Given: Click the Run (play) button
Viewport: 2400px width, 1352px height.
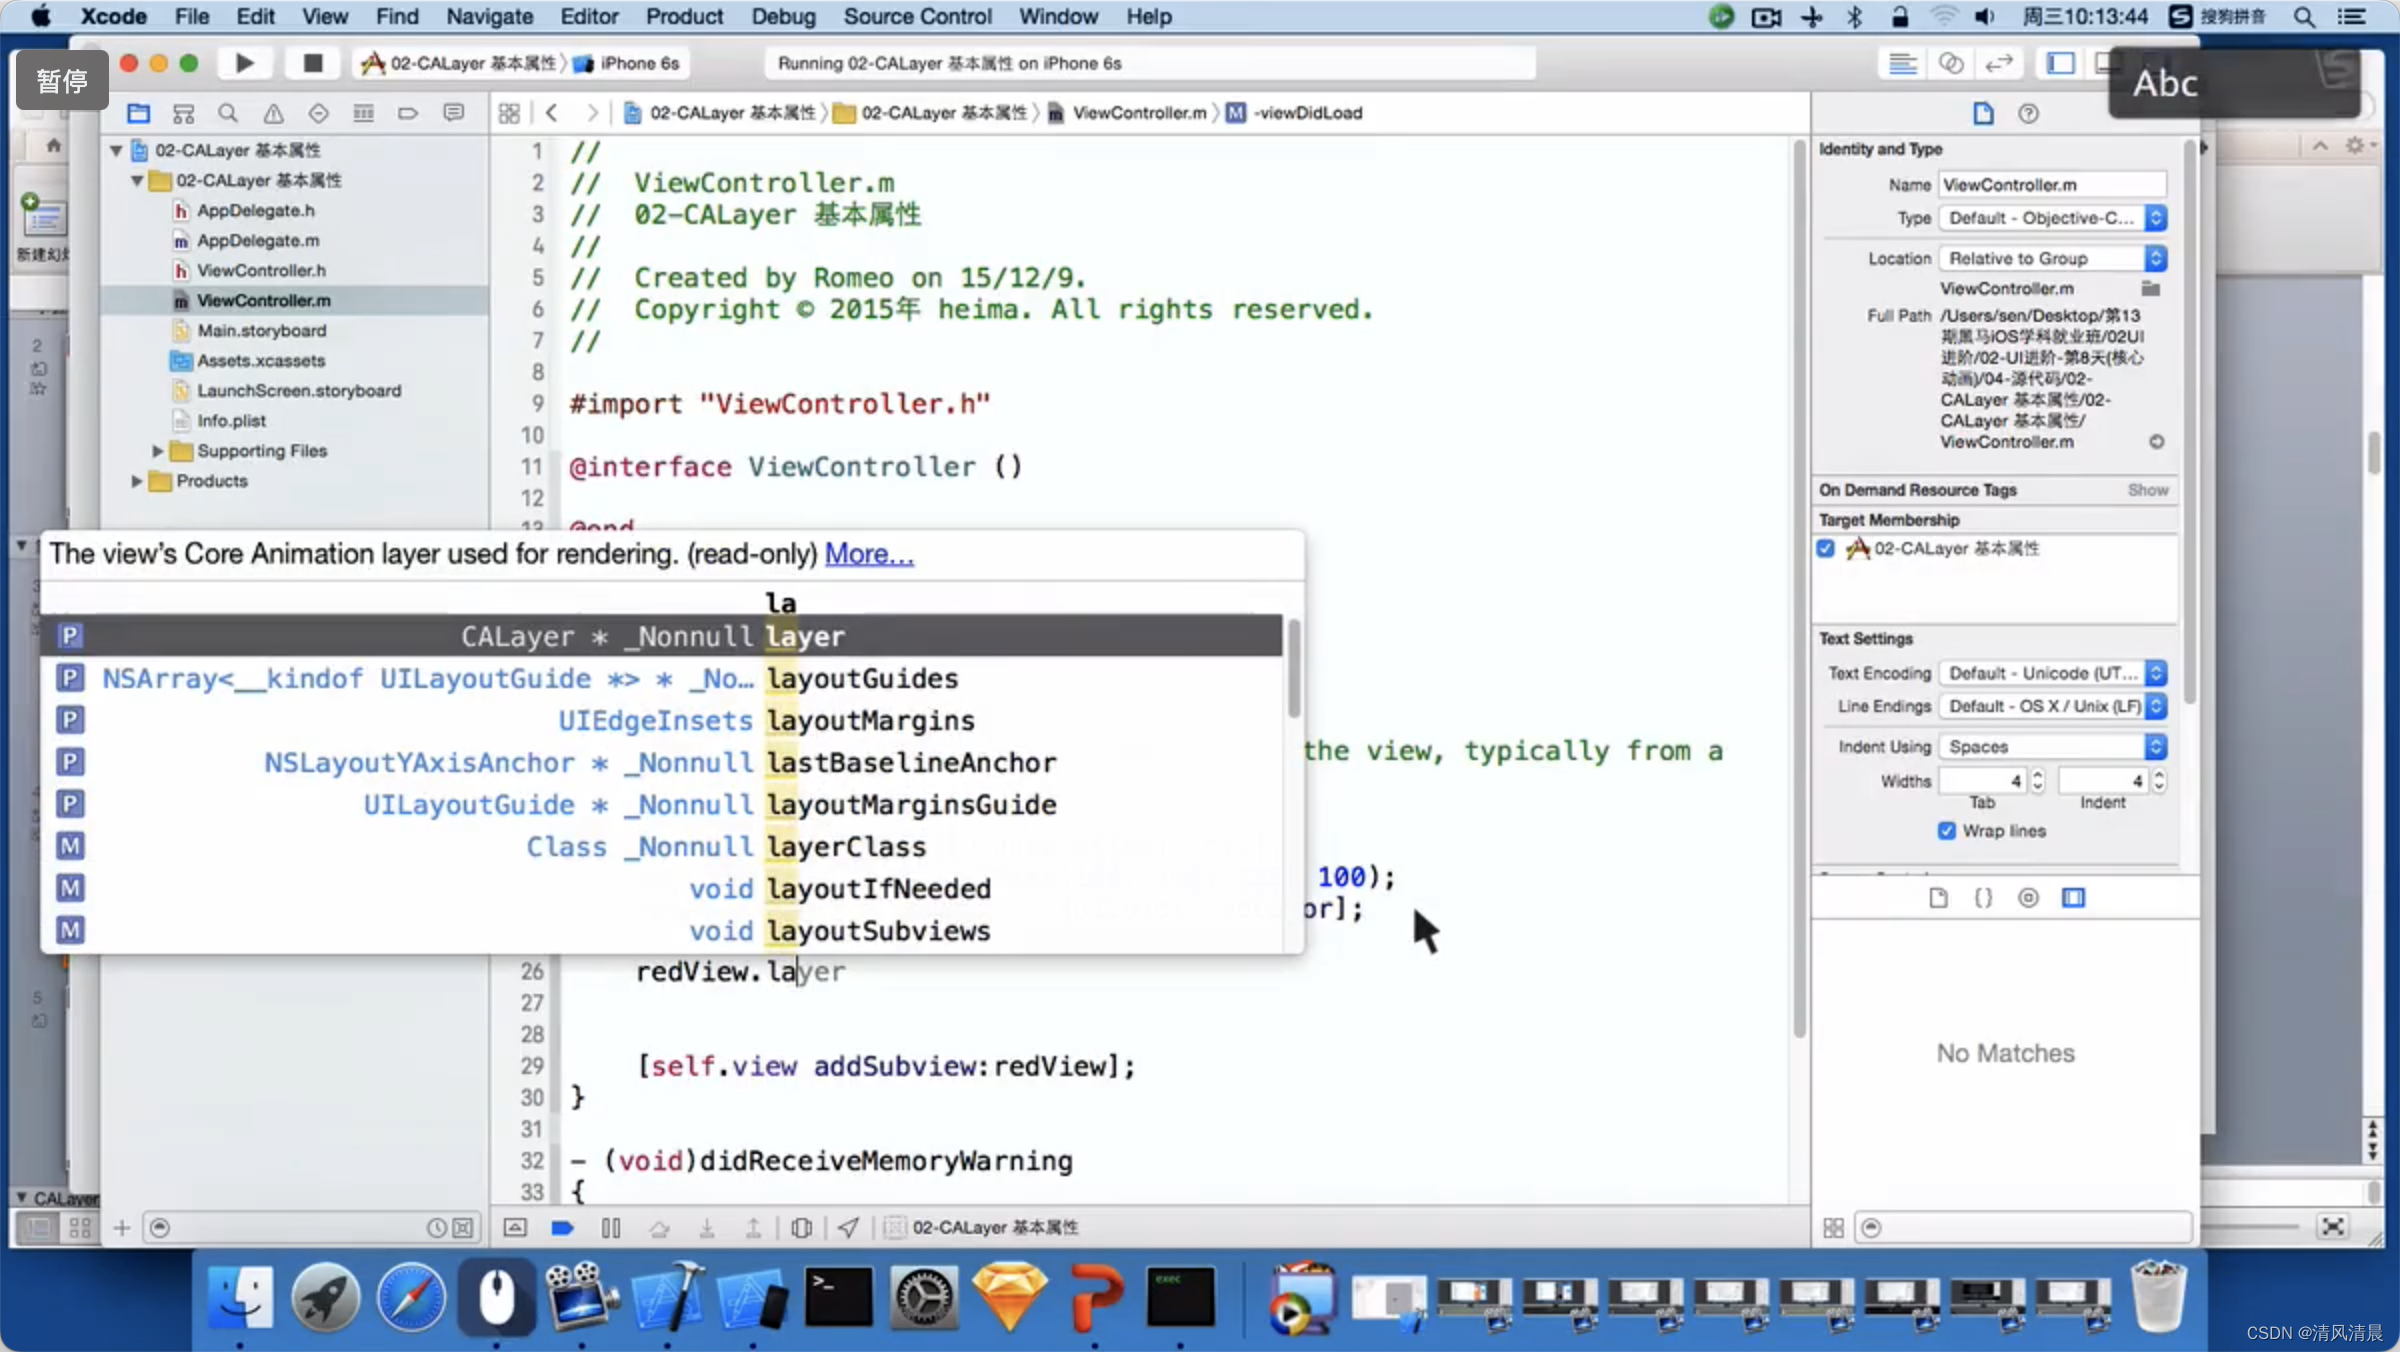Looking at the screenshot, I should click(244, 63).
